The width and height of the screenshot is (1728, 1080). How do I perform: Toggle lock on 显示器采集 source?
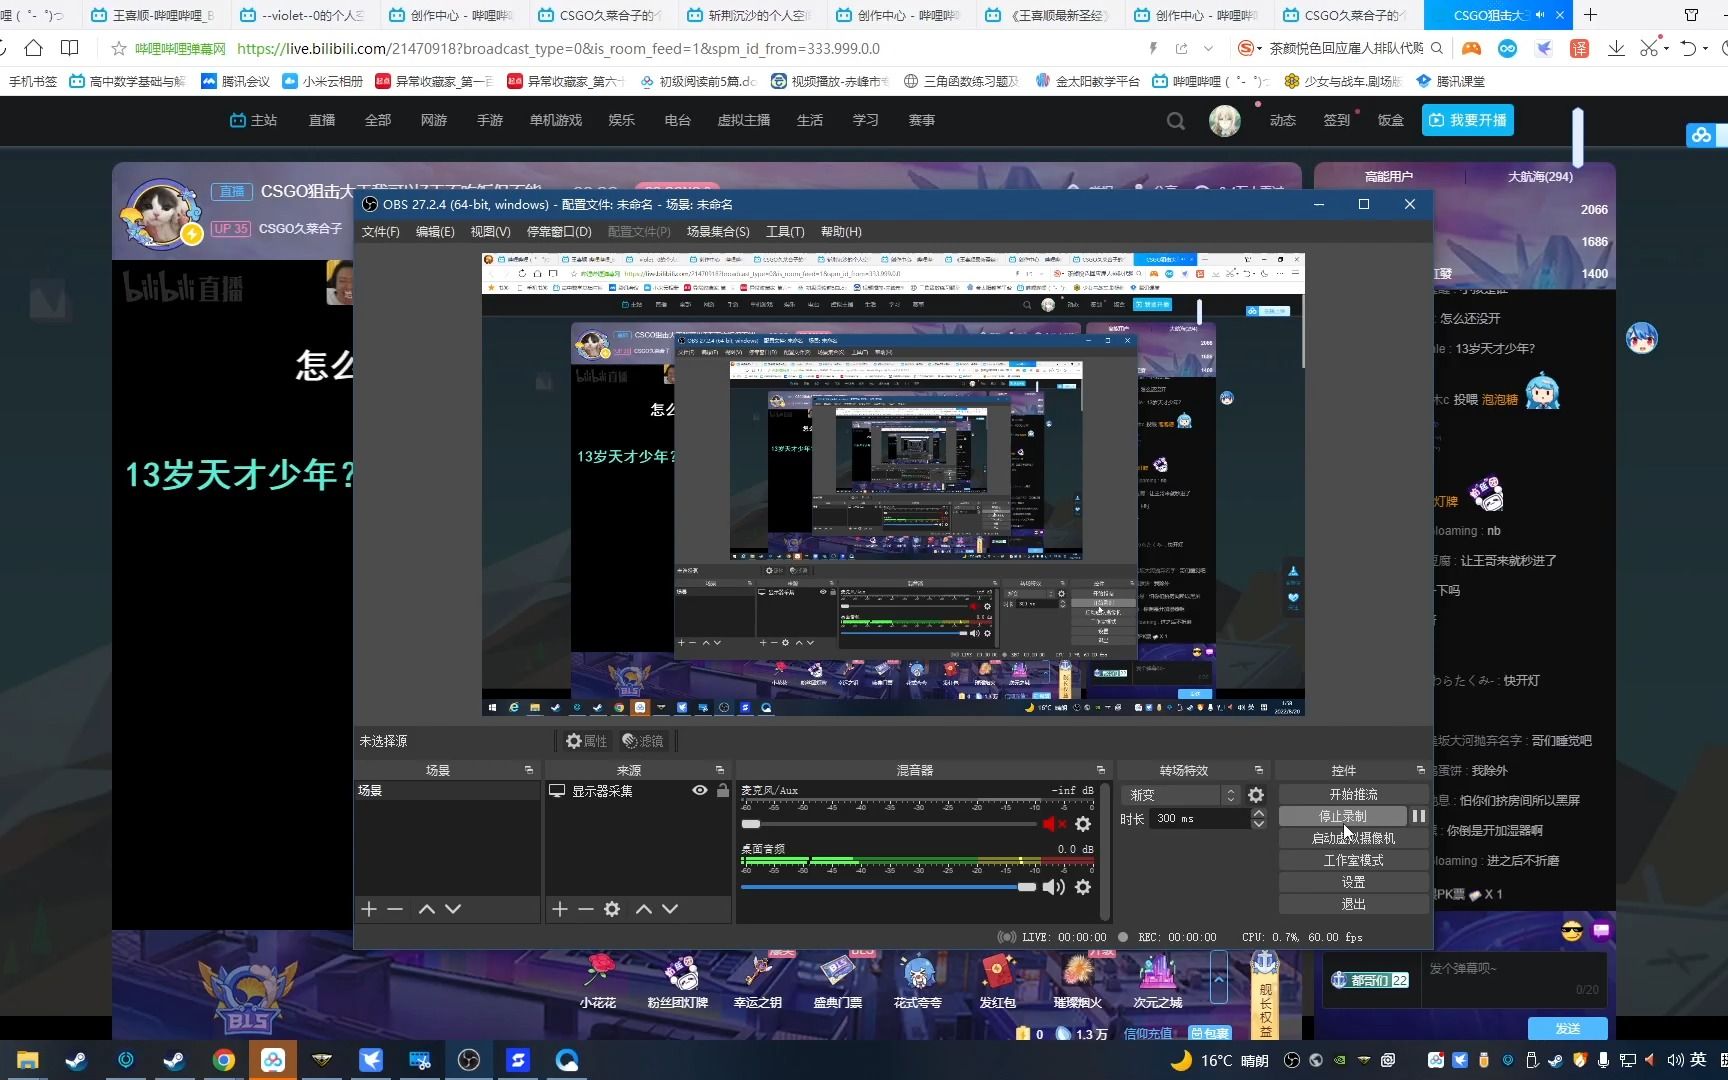pos(723,790)
